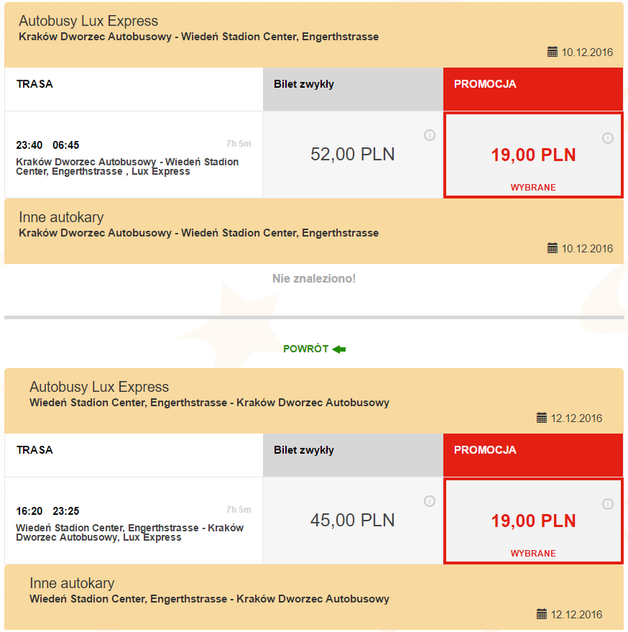The image size is (628, 632).
Task: Open info icon in Kraków–Wiedeń promo price cell
Action: (607, 138)
